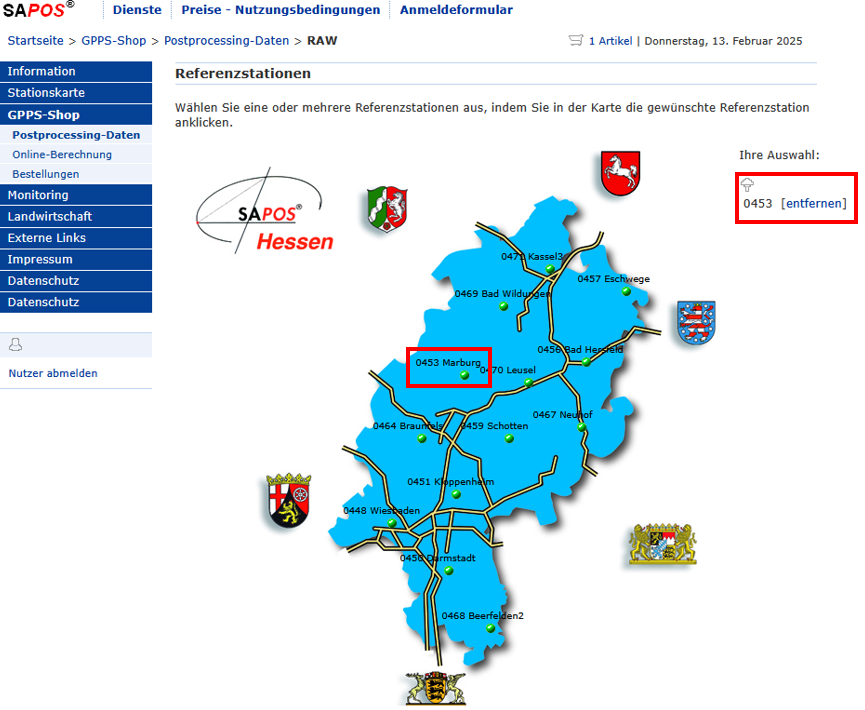Open the Information sidebar item

tap(76, 72)
